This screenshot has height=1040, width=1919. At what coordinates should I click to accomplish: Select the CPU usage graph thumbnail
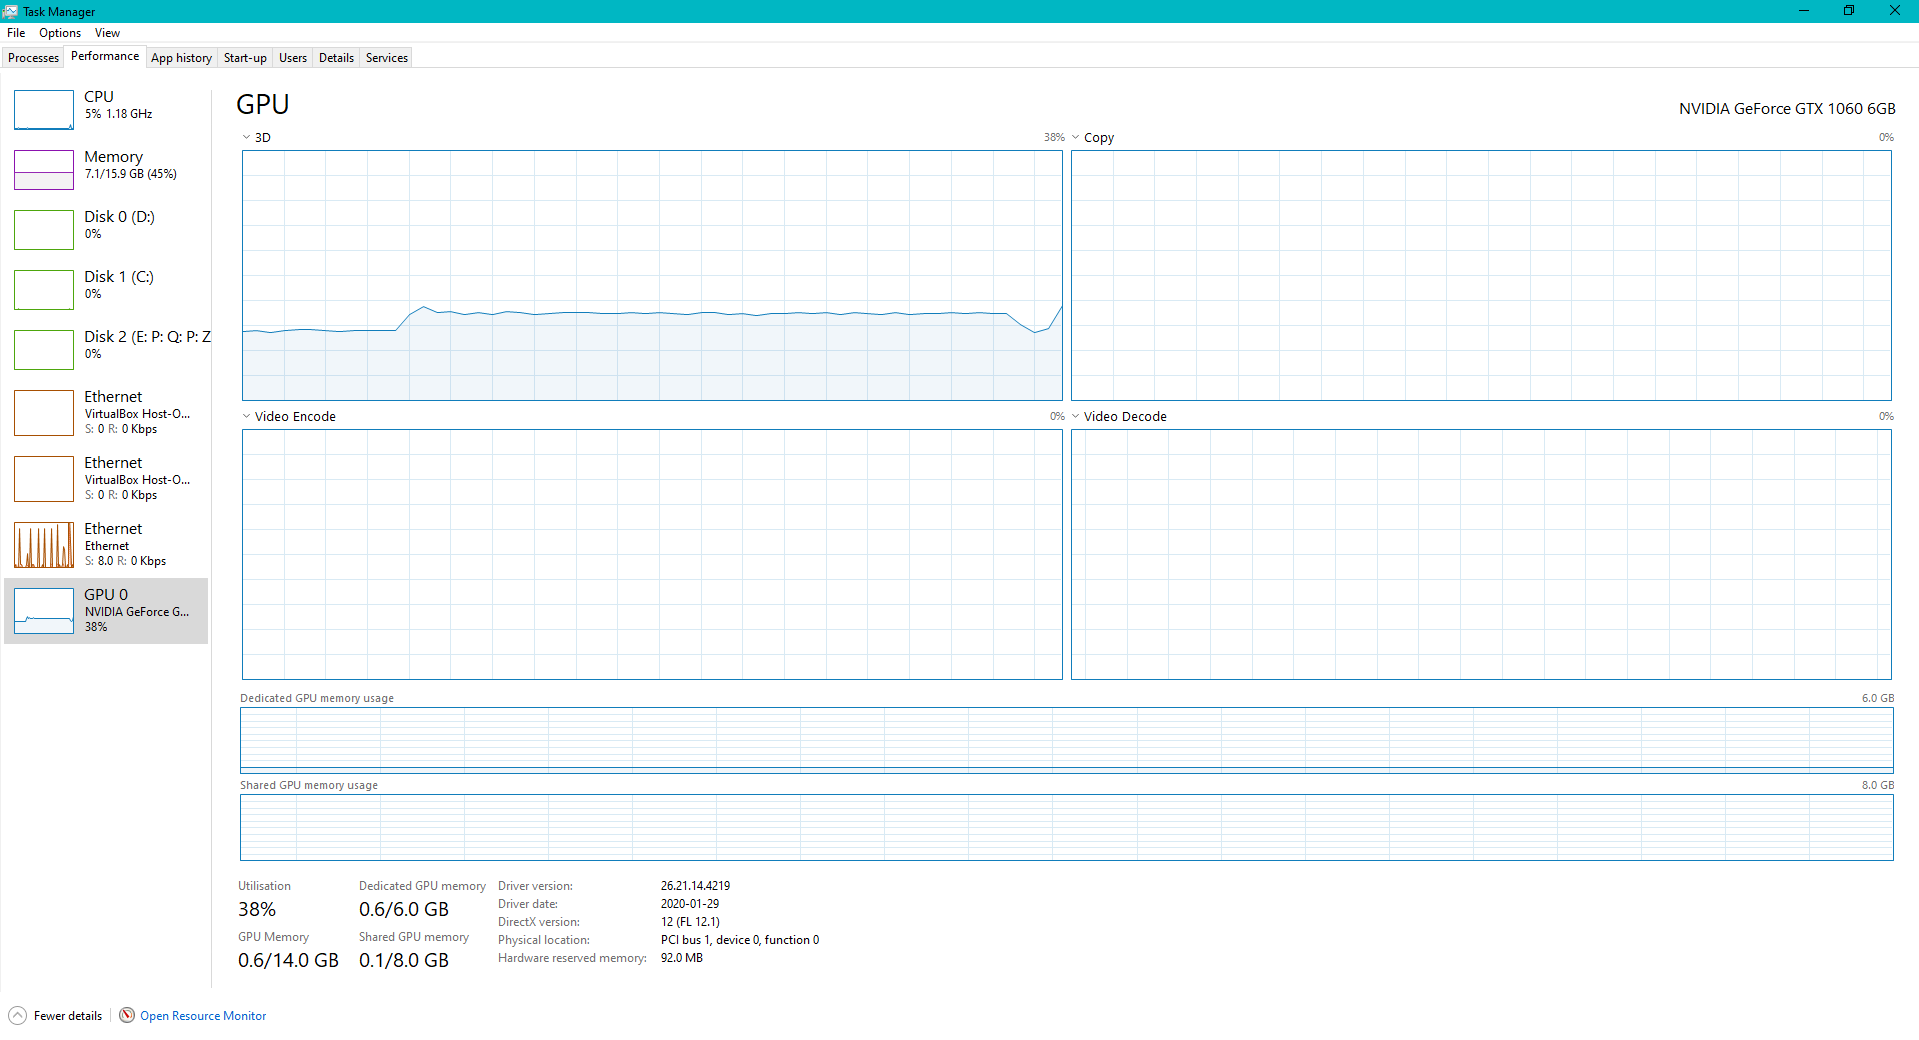pos(44,110)
